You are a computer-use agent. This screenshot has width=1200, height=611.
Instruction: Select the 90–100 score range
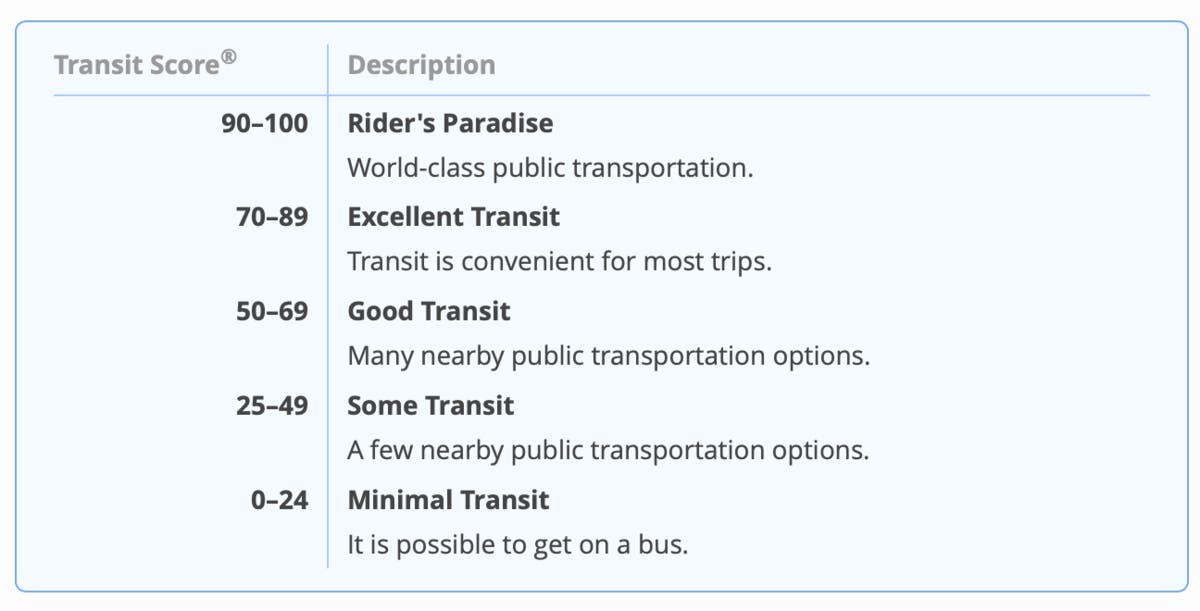click(x=265, y=124)
